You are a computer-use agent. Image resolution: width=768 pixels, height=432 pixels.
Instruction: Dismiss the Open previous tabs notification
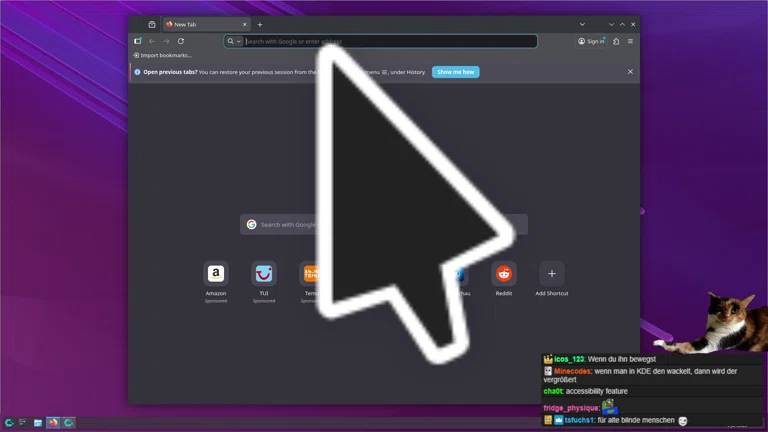tap(630, 72)
